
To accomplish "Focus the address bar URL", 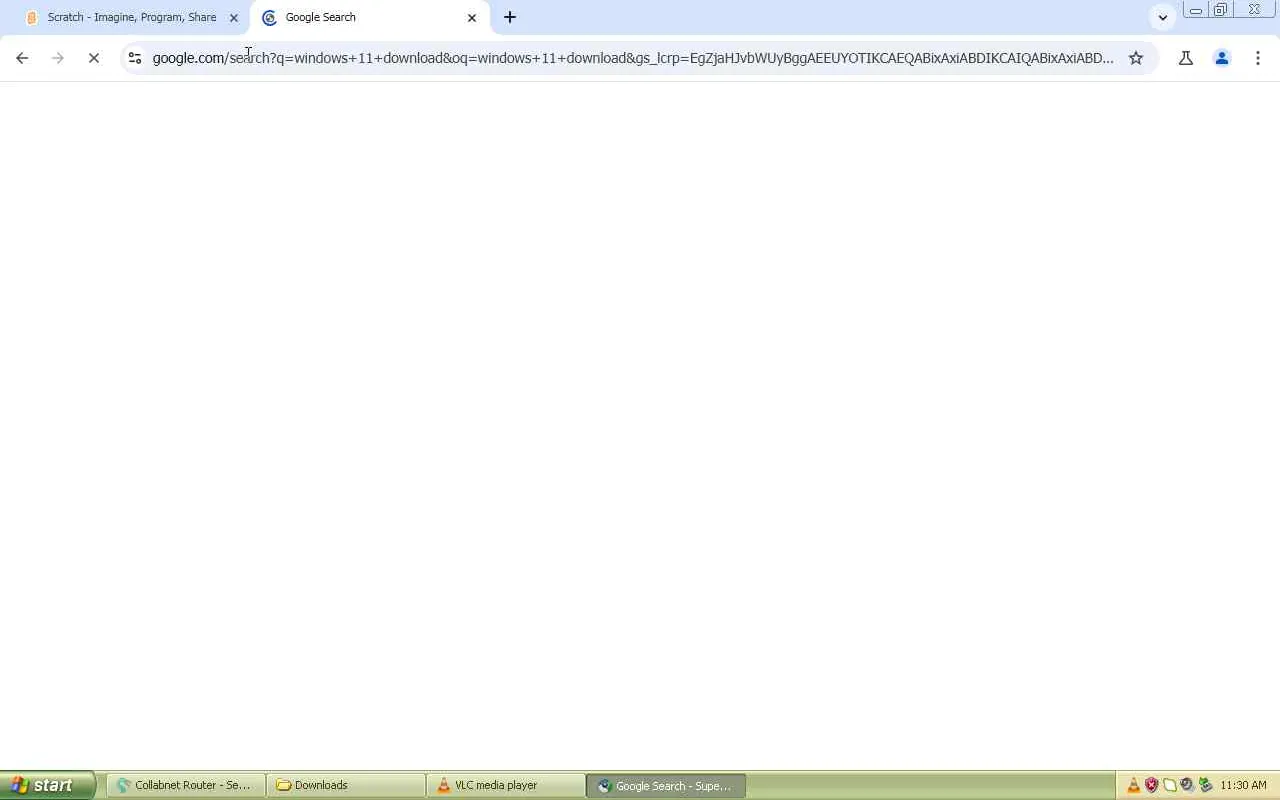I will point(633,58).
